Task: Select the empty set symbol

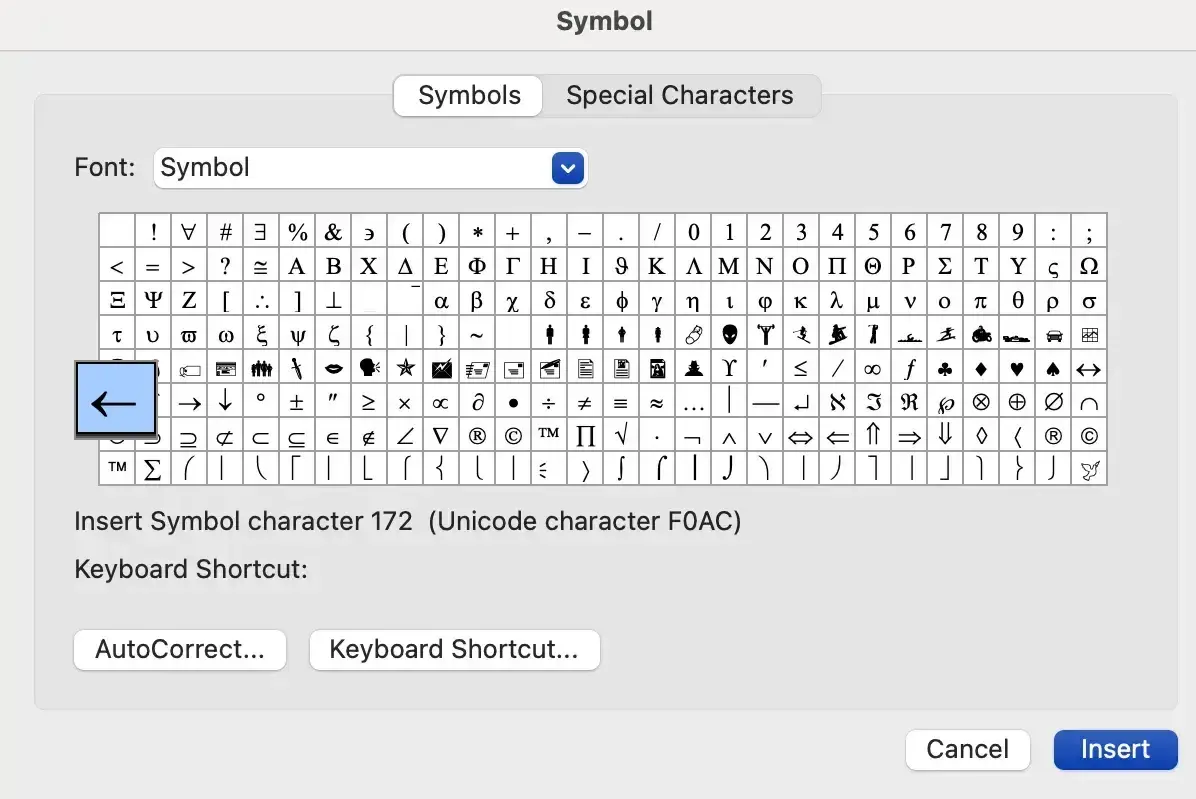Action: coord(1053,402)
